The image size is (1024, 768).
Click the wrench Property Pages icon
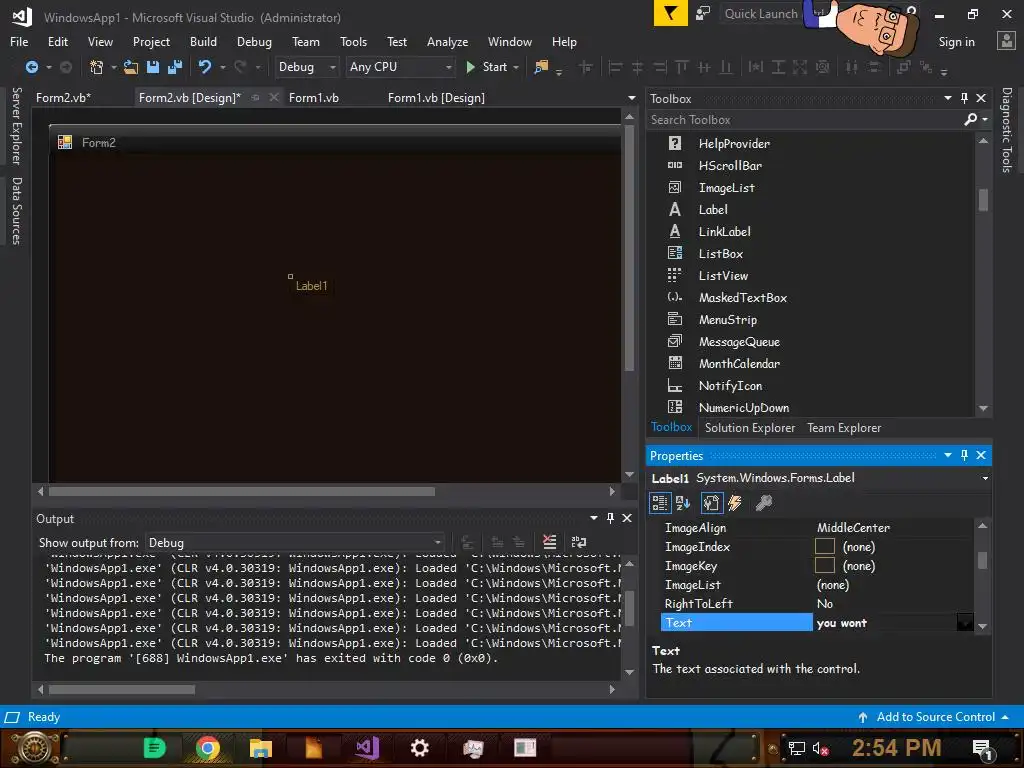(x=763, y=503)
